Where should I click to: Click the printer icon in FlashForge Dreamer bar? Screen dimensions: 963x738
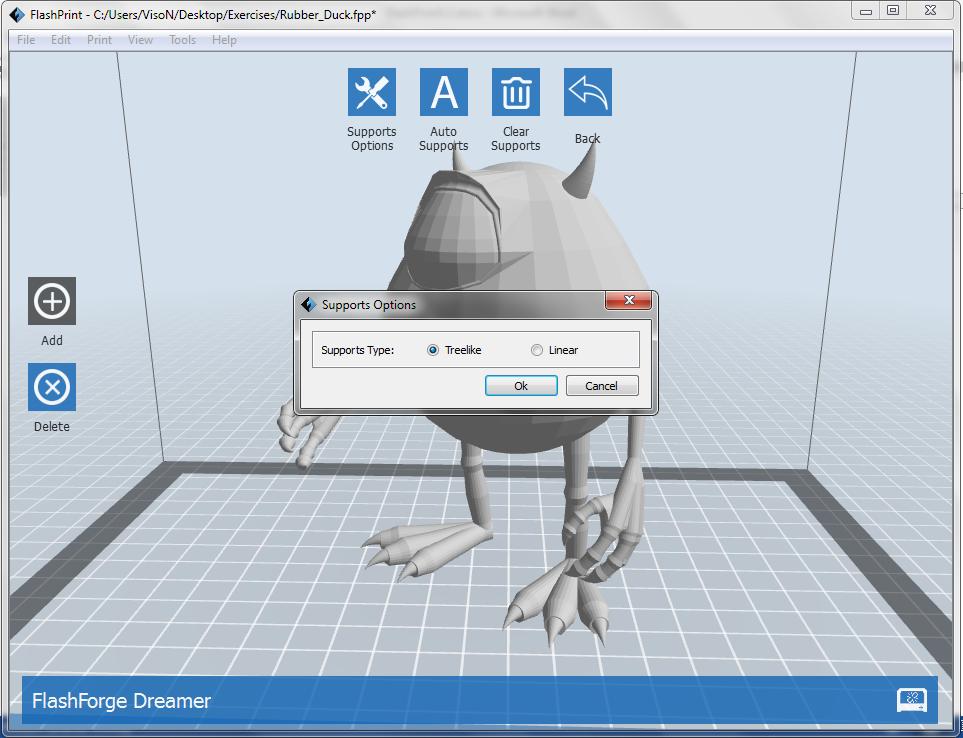(x=911, y=700)
